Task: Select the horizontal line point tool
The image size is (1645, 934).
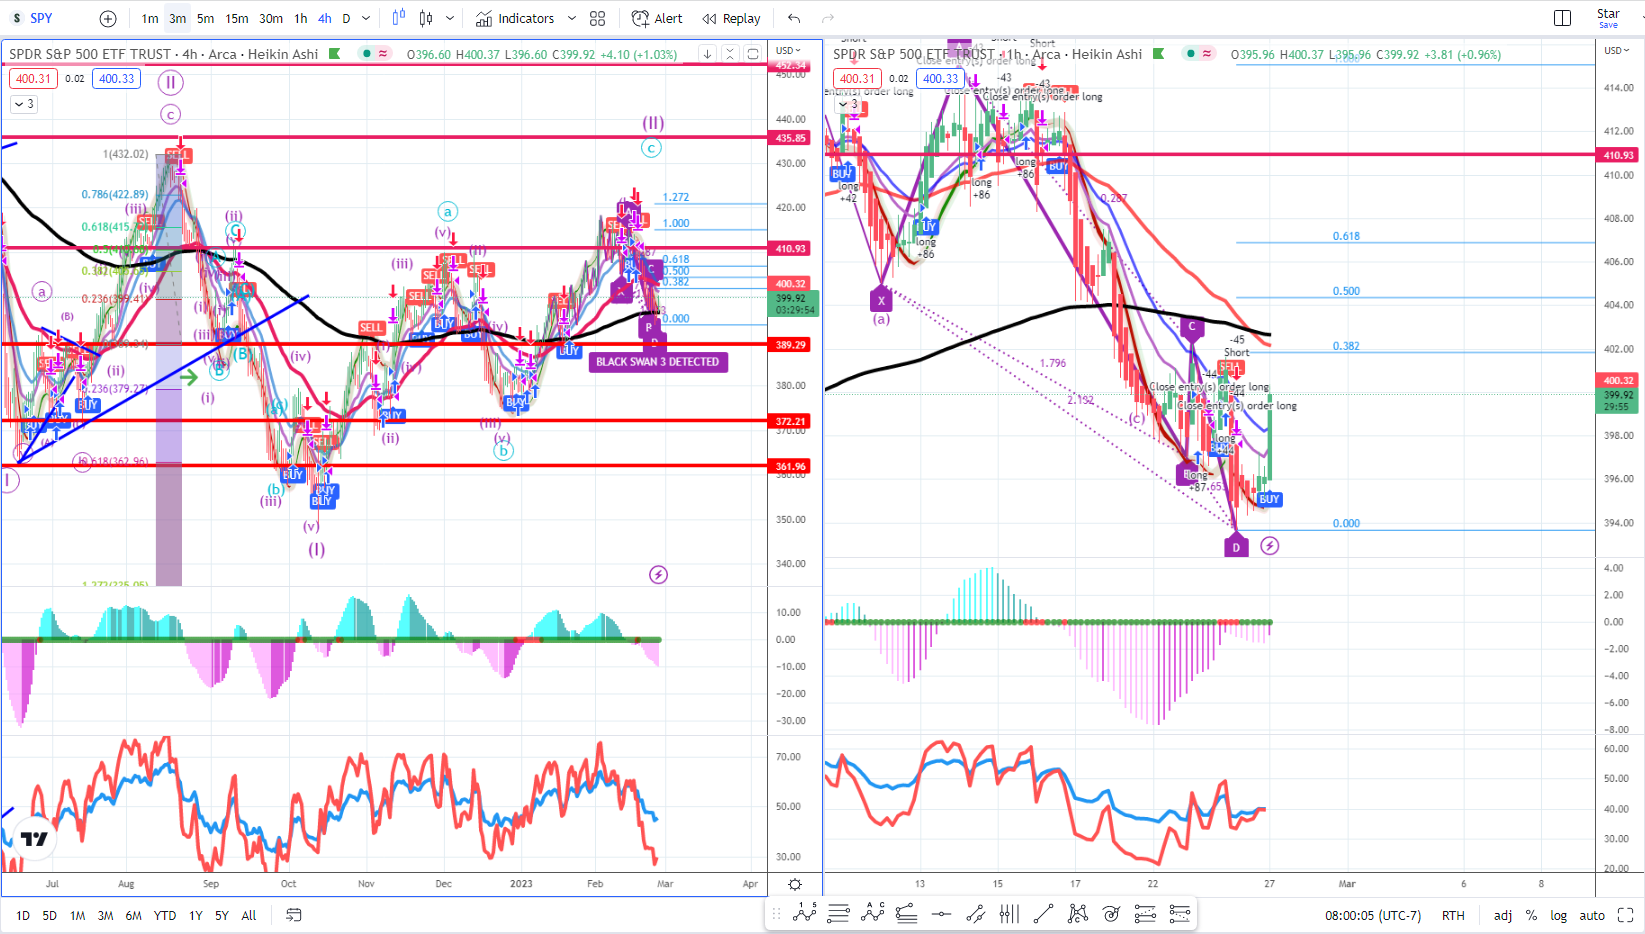Action: point(941,913)
